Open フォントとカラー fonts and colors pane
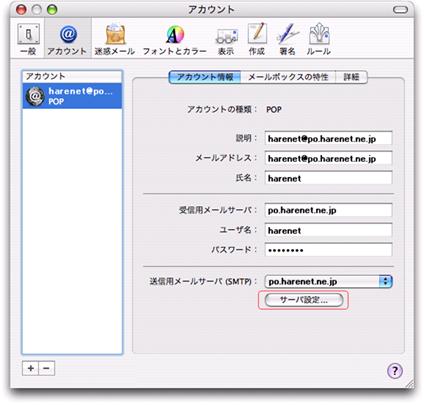 click(x=175, y=39)
